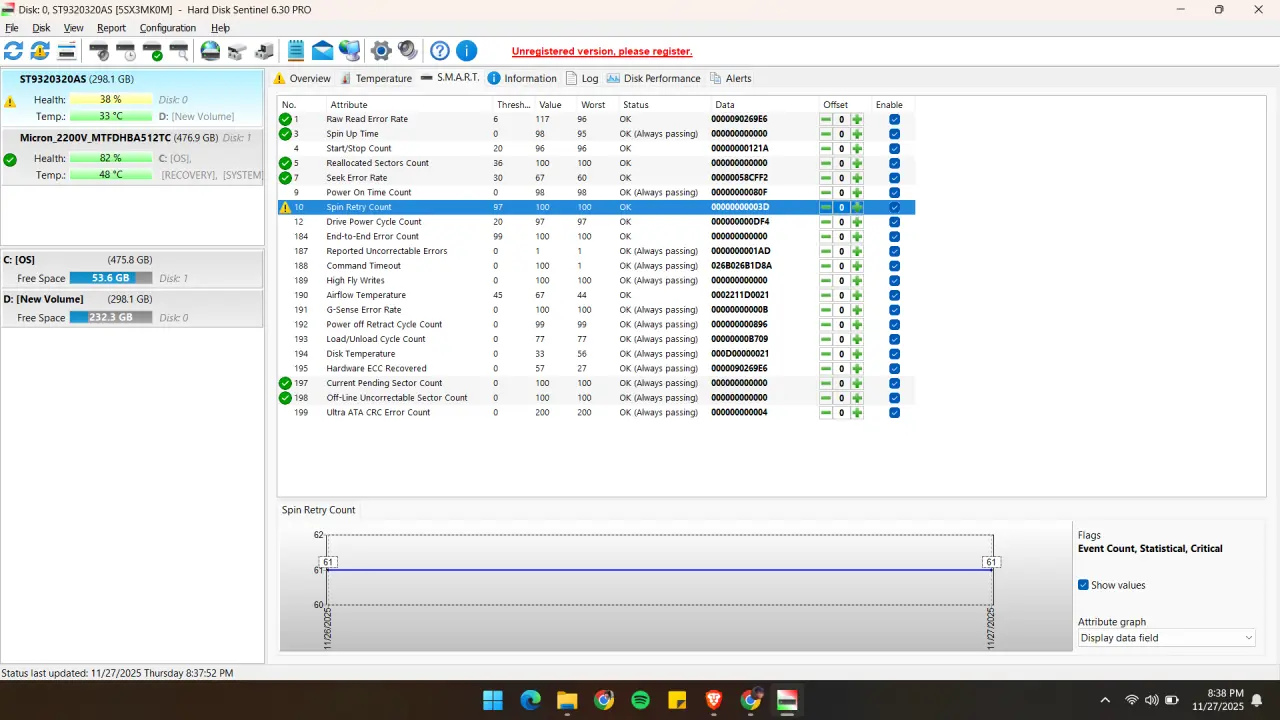Viewport: 1280px width, 720px height.
Task: Uncheck Enable for Command Timeout
Action: (x=894, y=266)
